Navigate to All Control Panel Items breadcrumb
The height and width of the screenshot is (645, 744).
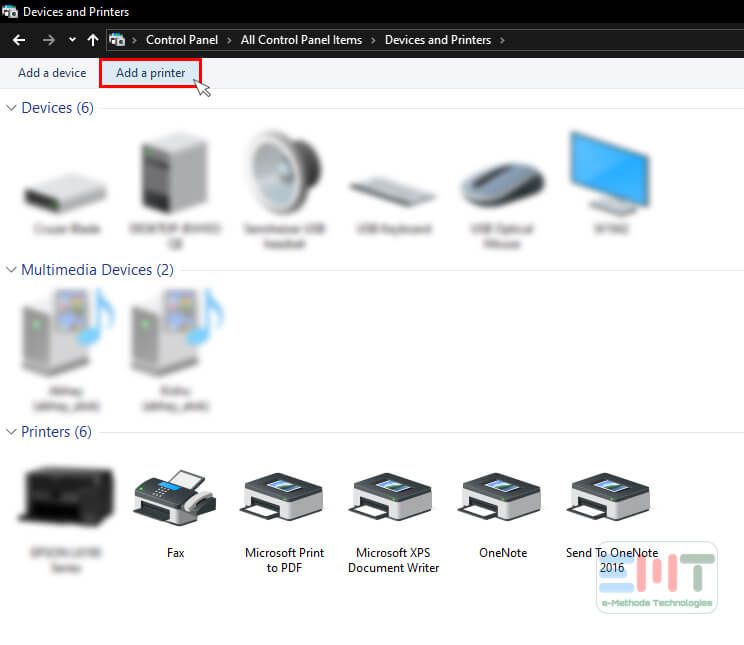tap(301, 40)
